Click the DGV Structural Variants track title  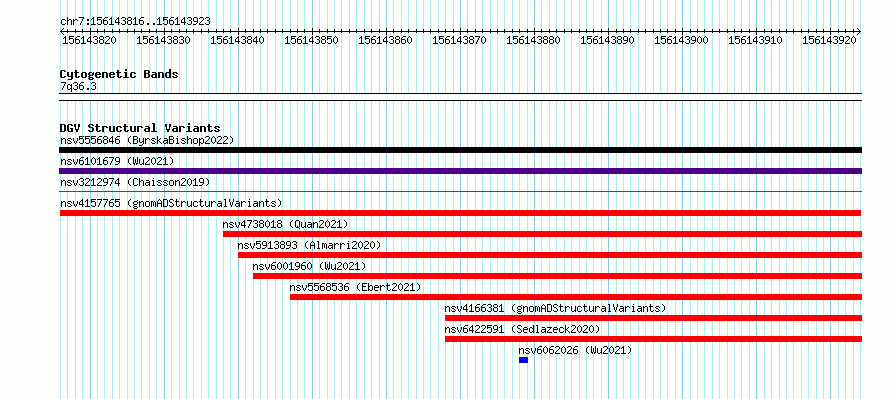coord(140,128)
